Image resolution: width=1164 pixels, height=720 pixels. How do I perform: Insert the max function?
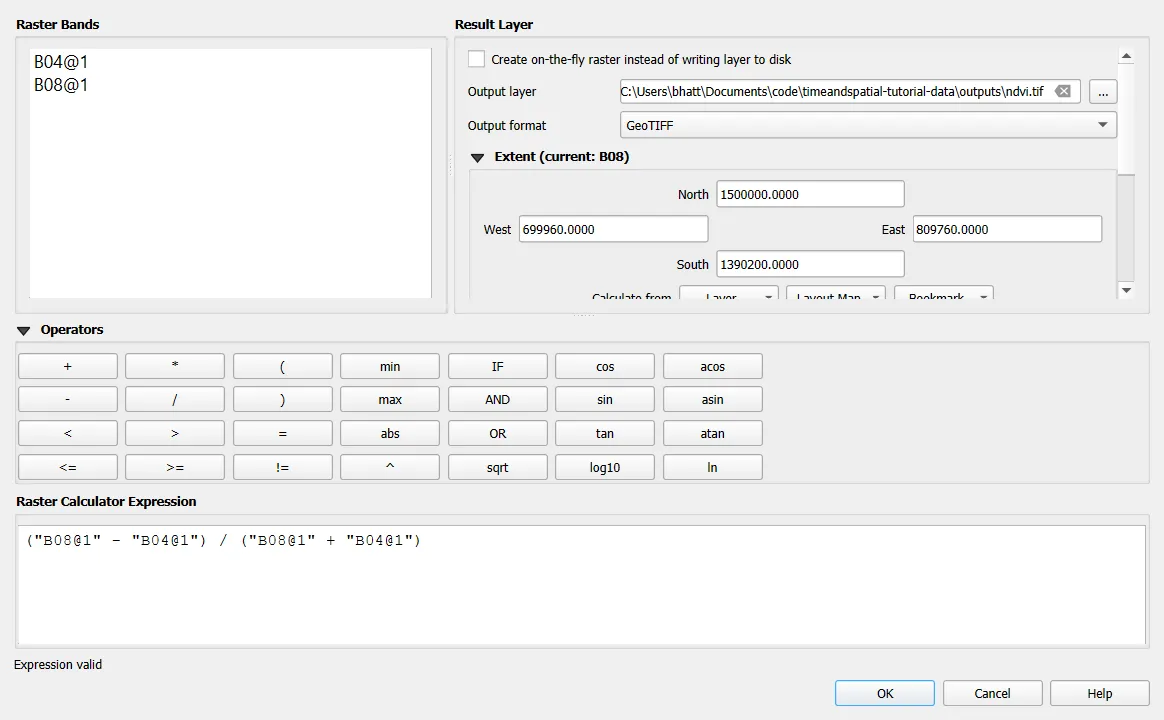pos(390,399)
